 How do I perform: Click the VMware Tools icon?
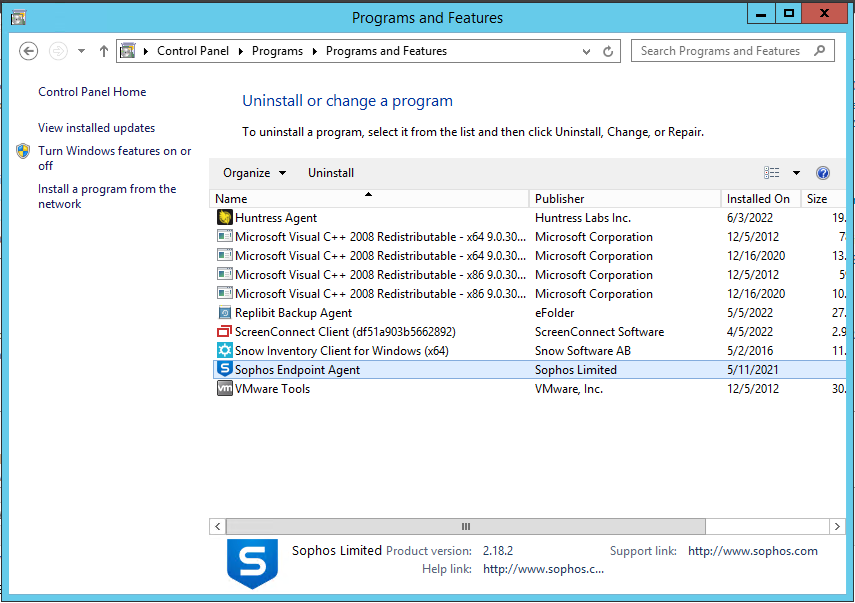[x=225, y=388]
